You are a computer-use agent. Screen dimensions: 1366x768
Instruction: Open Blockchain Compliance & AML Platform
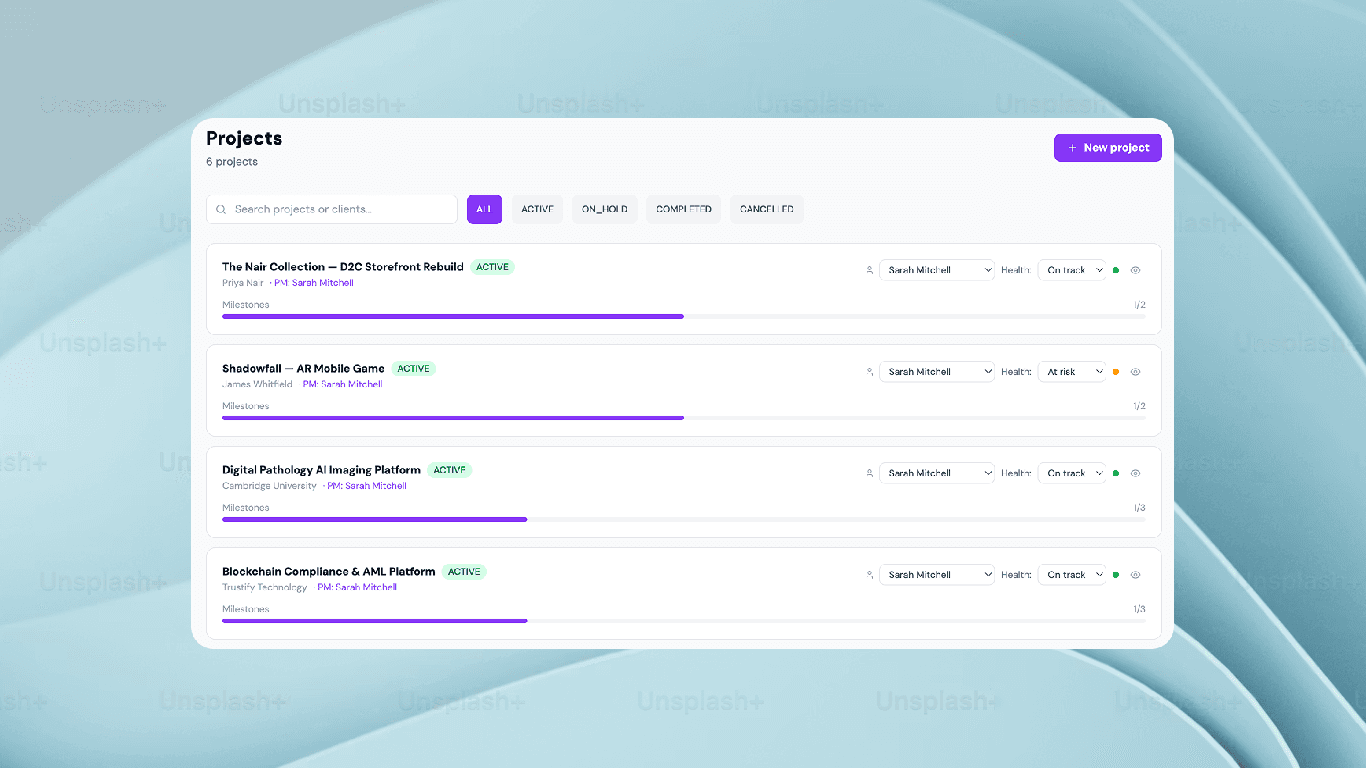click(329, 572)
